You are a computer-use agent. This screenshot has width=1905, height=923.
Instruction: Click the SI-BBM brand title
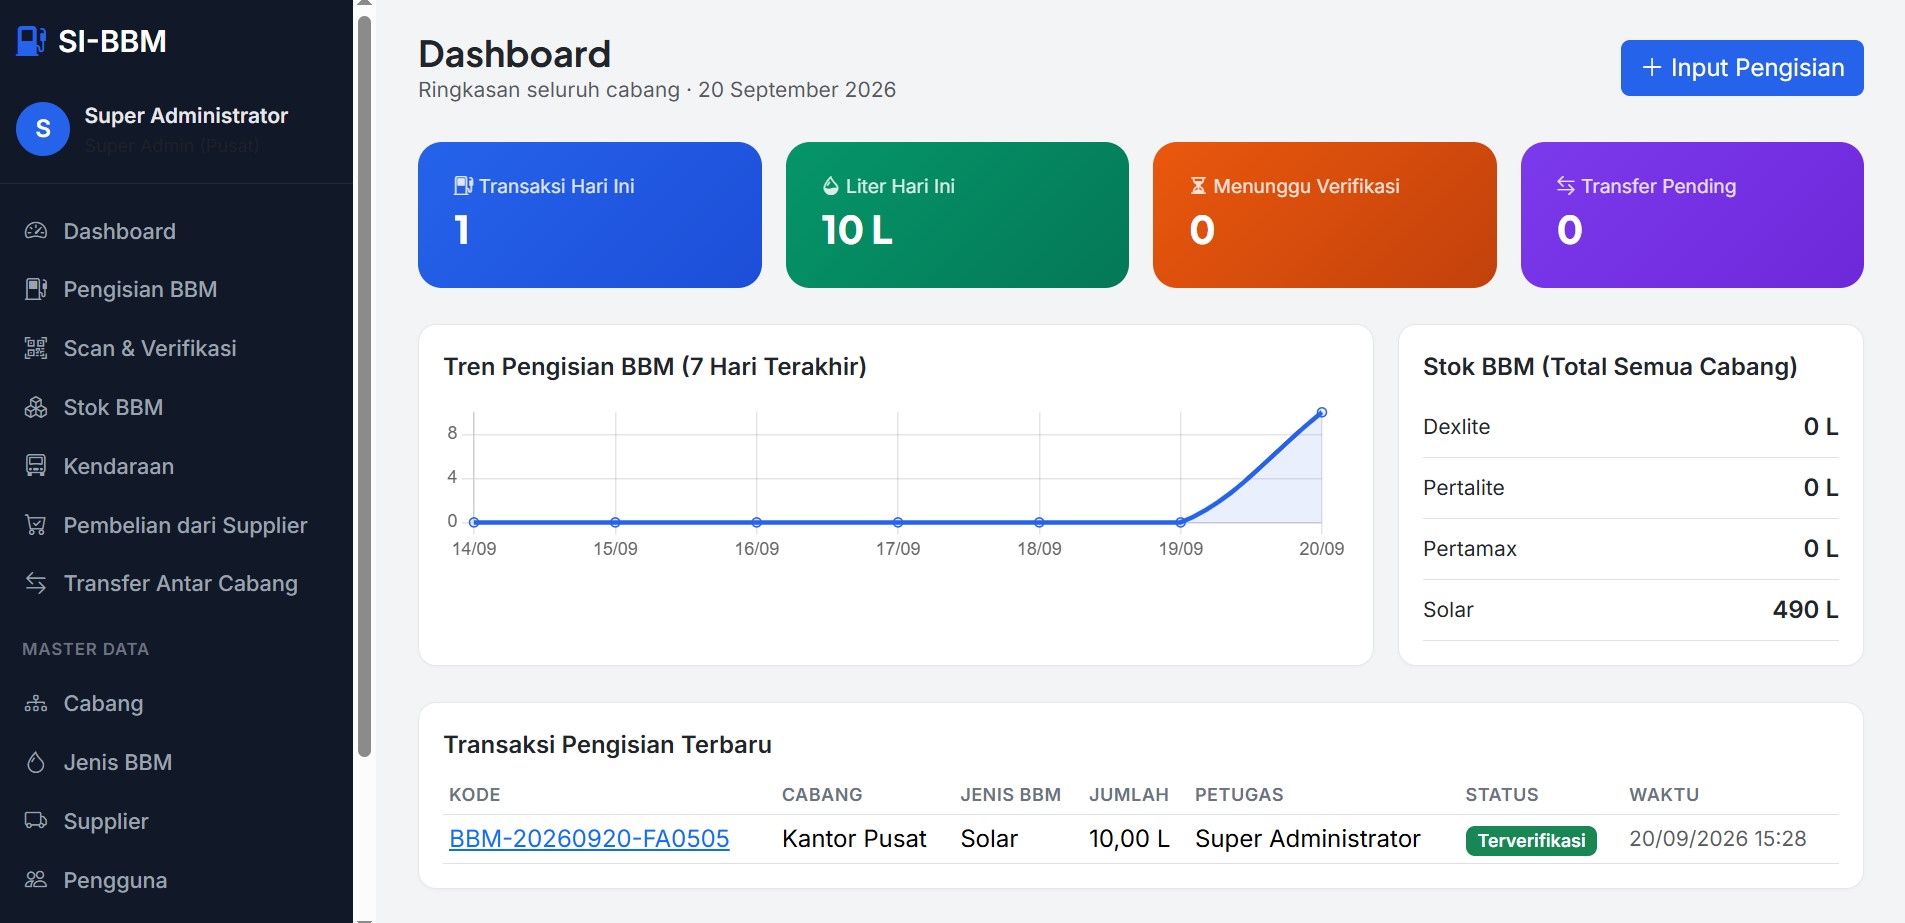[112, 41]
